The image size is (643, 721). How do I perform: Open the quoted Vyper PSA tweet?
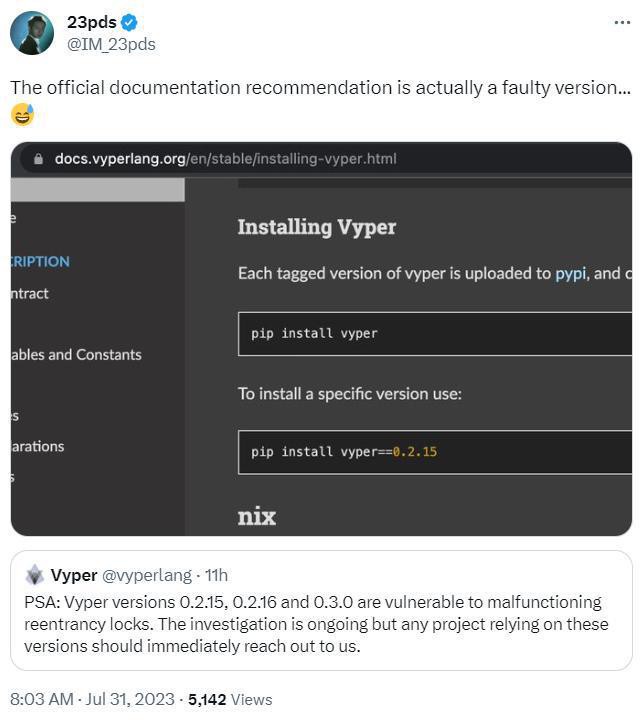pyautogui.click(x=320, y=624)
